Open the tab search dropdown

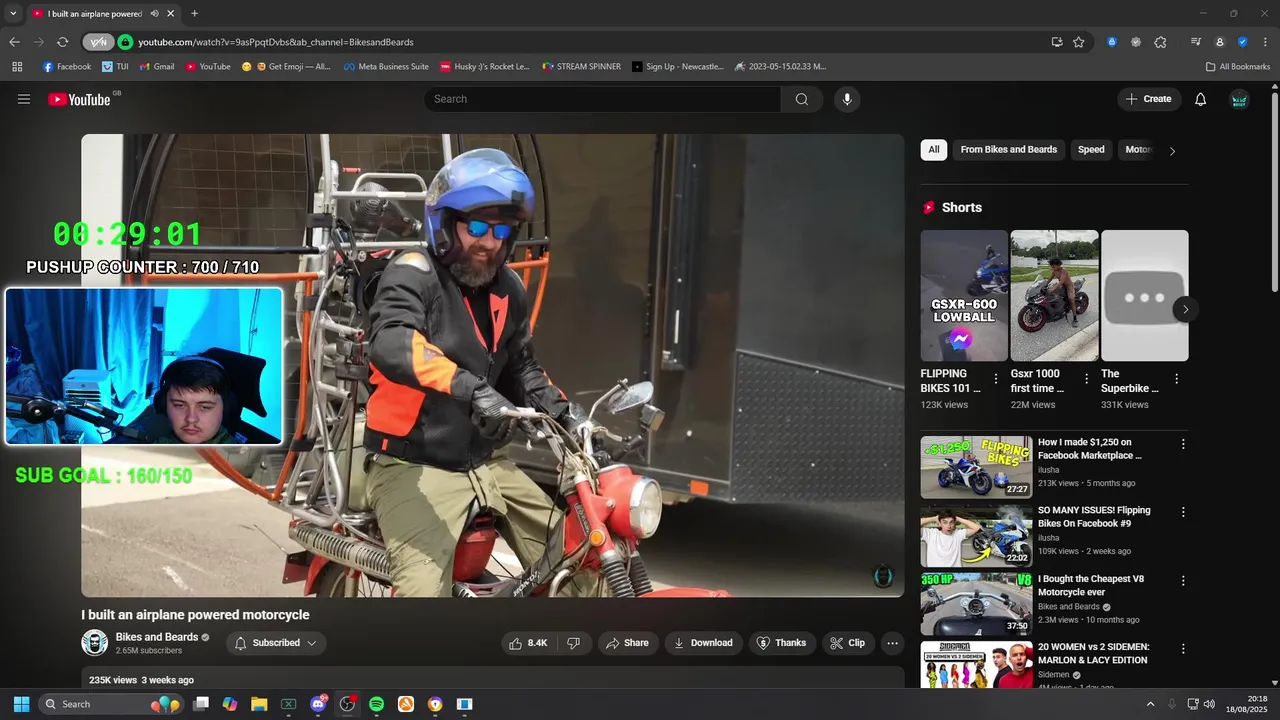pos(13,14)
